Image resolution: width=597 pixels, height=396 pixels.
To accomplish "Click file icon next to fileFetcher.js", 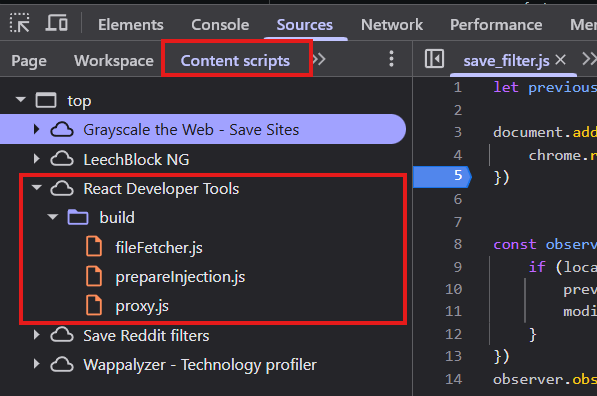I will point(94,246).
